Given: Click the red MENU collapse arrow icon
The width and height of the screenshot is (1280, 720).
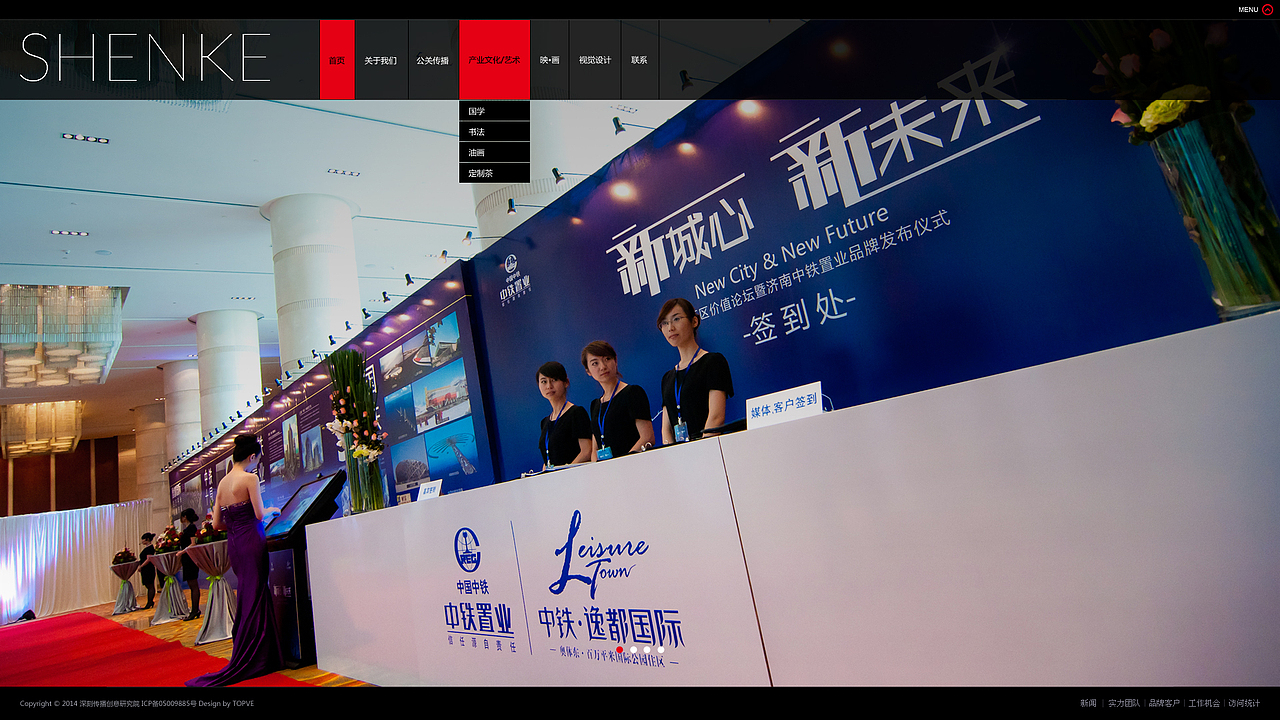Looking at the screenshot, I should [1268, 9].
